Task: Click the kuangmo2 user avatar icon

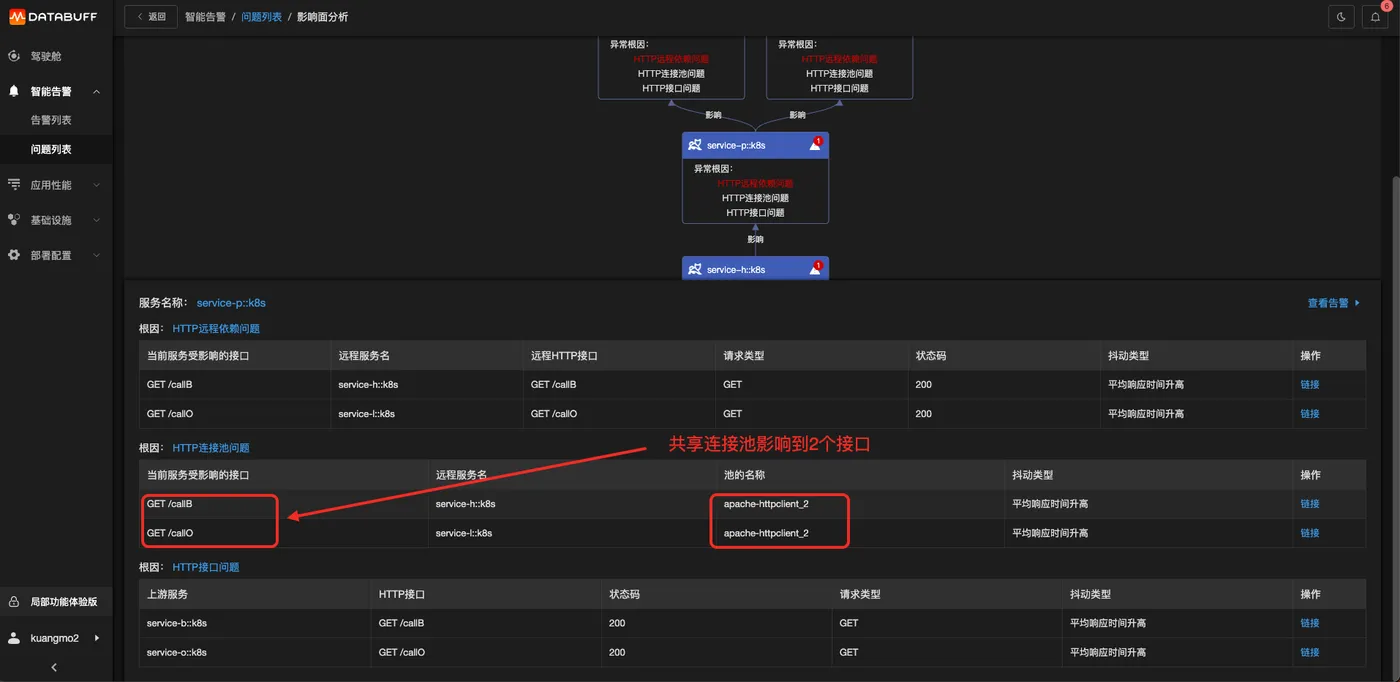Action: (14, 638)
